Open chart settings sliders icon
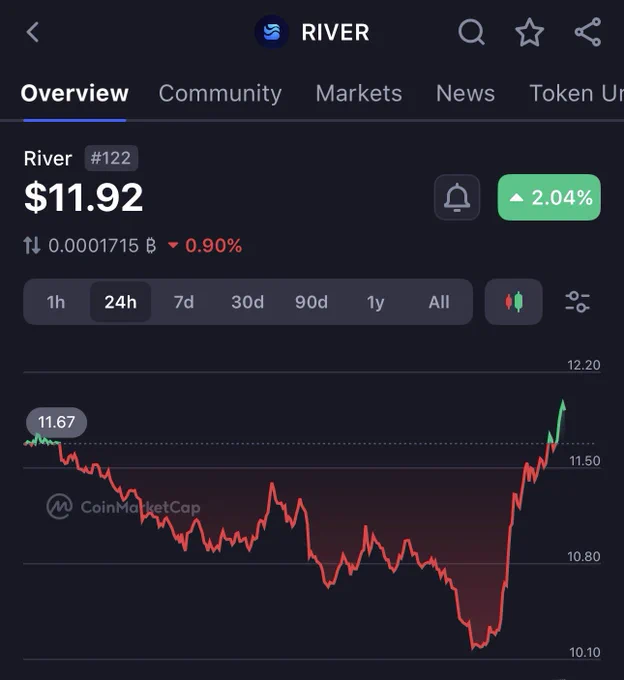 point(578,302)
